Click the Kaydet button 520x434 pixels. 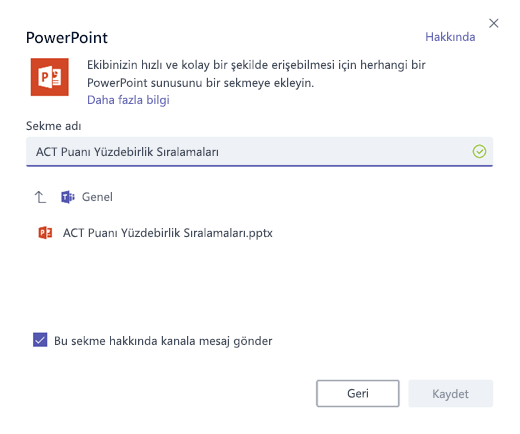click(x=450, y=393)
